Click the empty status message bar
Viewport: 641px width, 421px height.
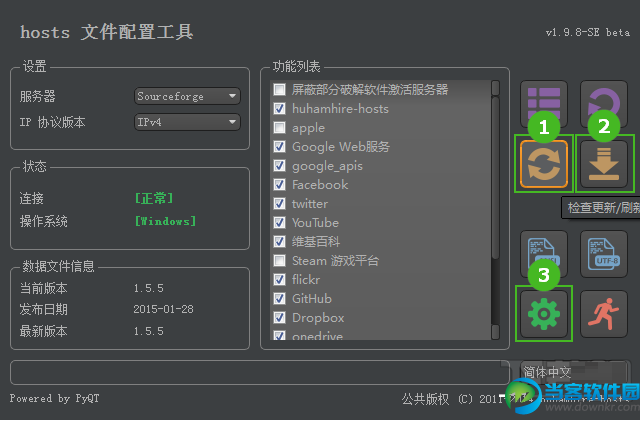click(x=260, y=372)
